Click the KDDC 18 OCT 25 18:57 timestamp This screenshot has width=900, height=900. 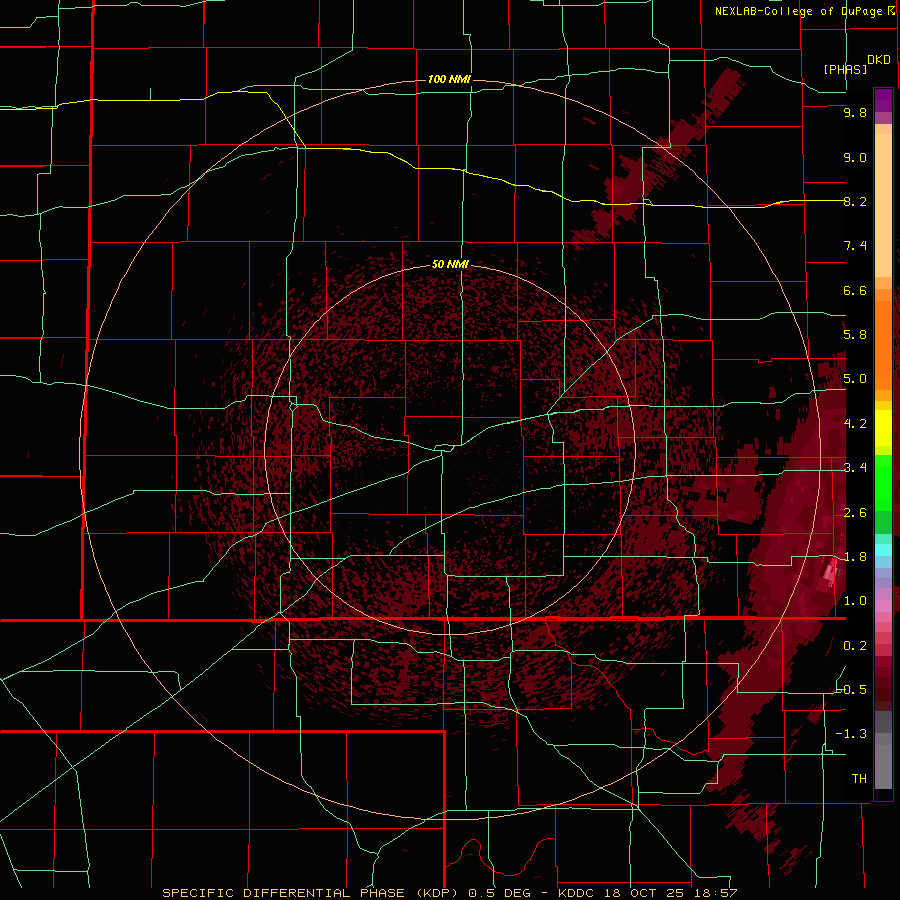click(647, 893)
